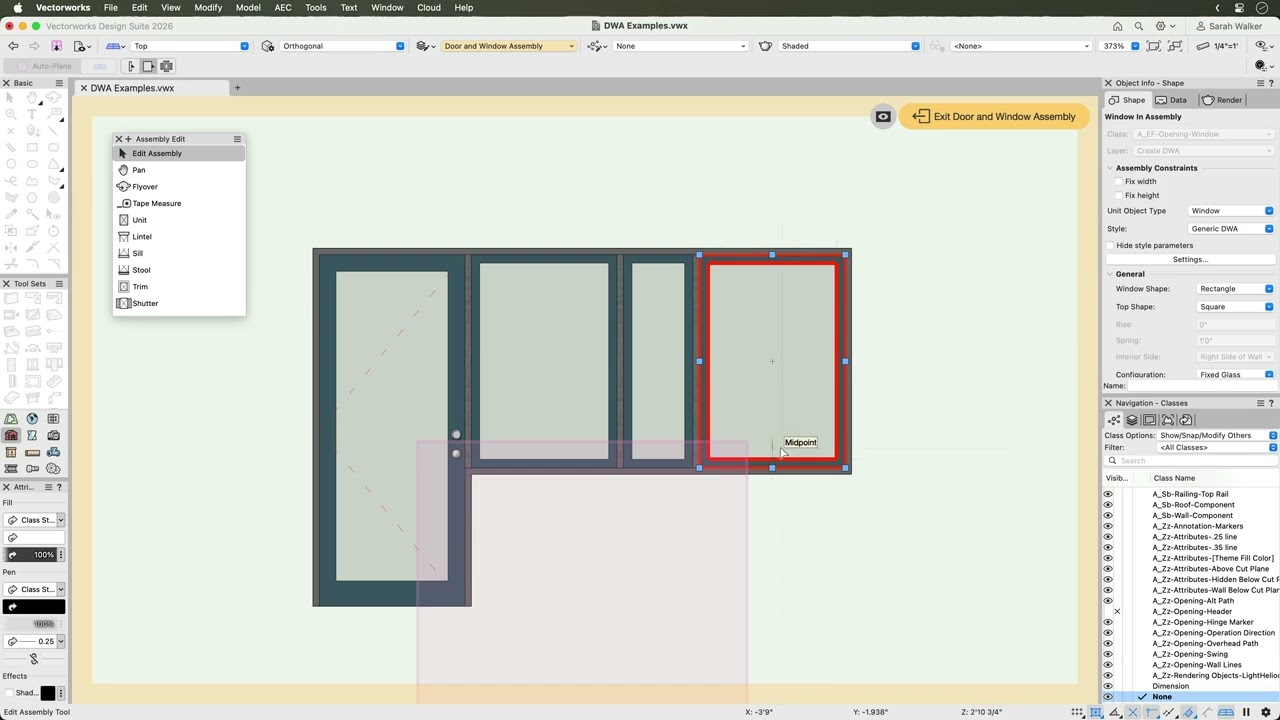Open the Home icon in title bar
Viewport: 1280px width, 720px height.
(x=1118, y=26)
